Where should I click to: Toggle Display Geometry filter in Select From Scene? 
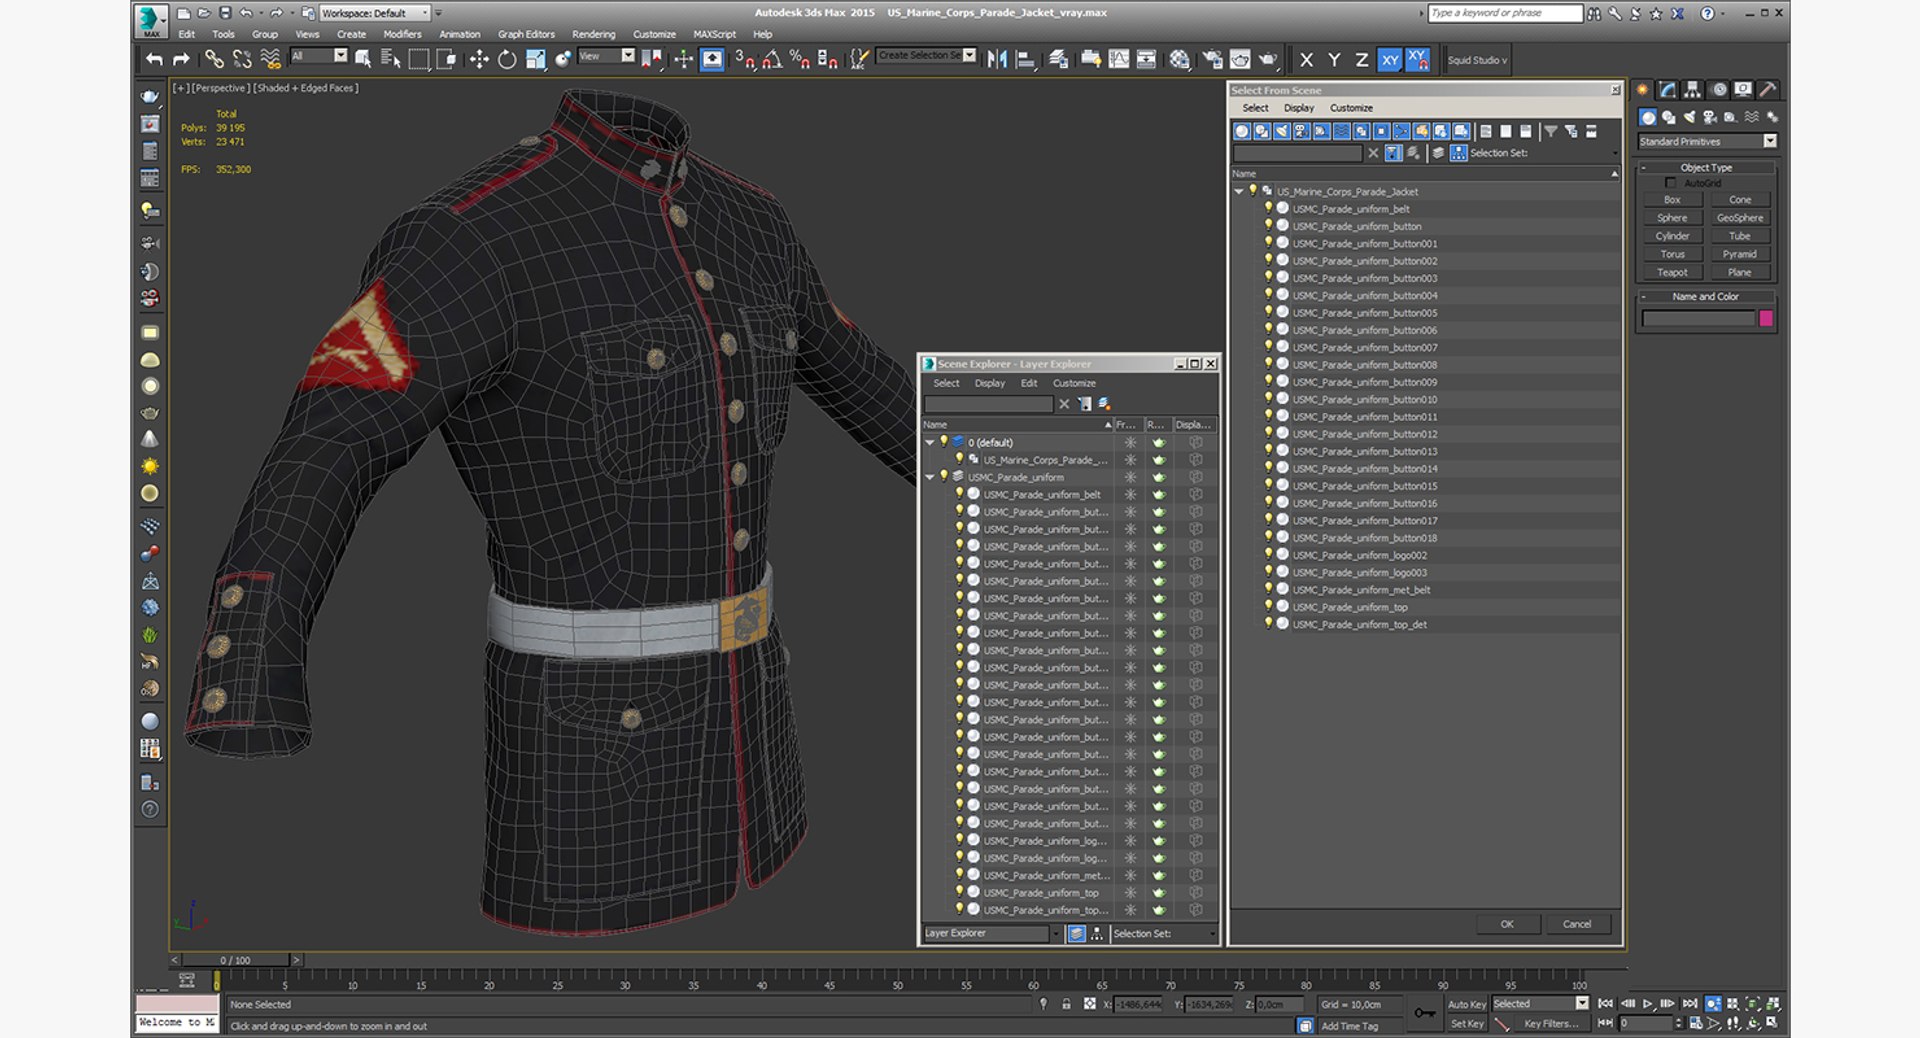pyautogui.click(x=1242, y=131)
